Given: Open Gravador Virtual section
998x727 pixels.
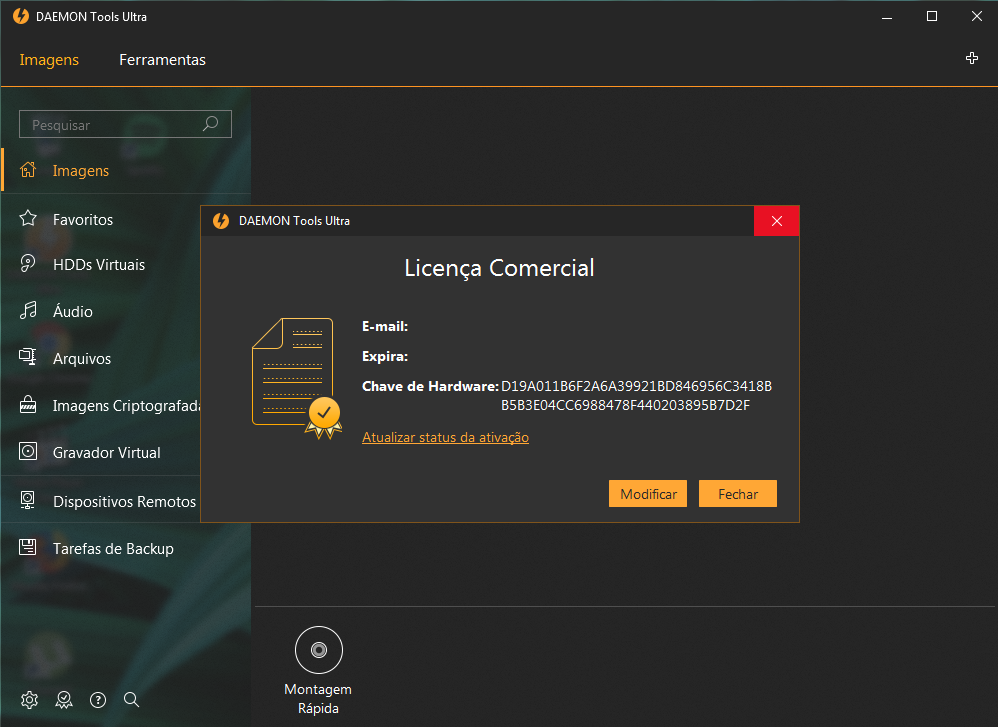Looking at the screenshot, I should 106,453.
